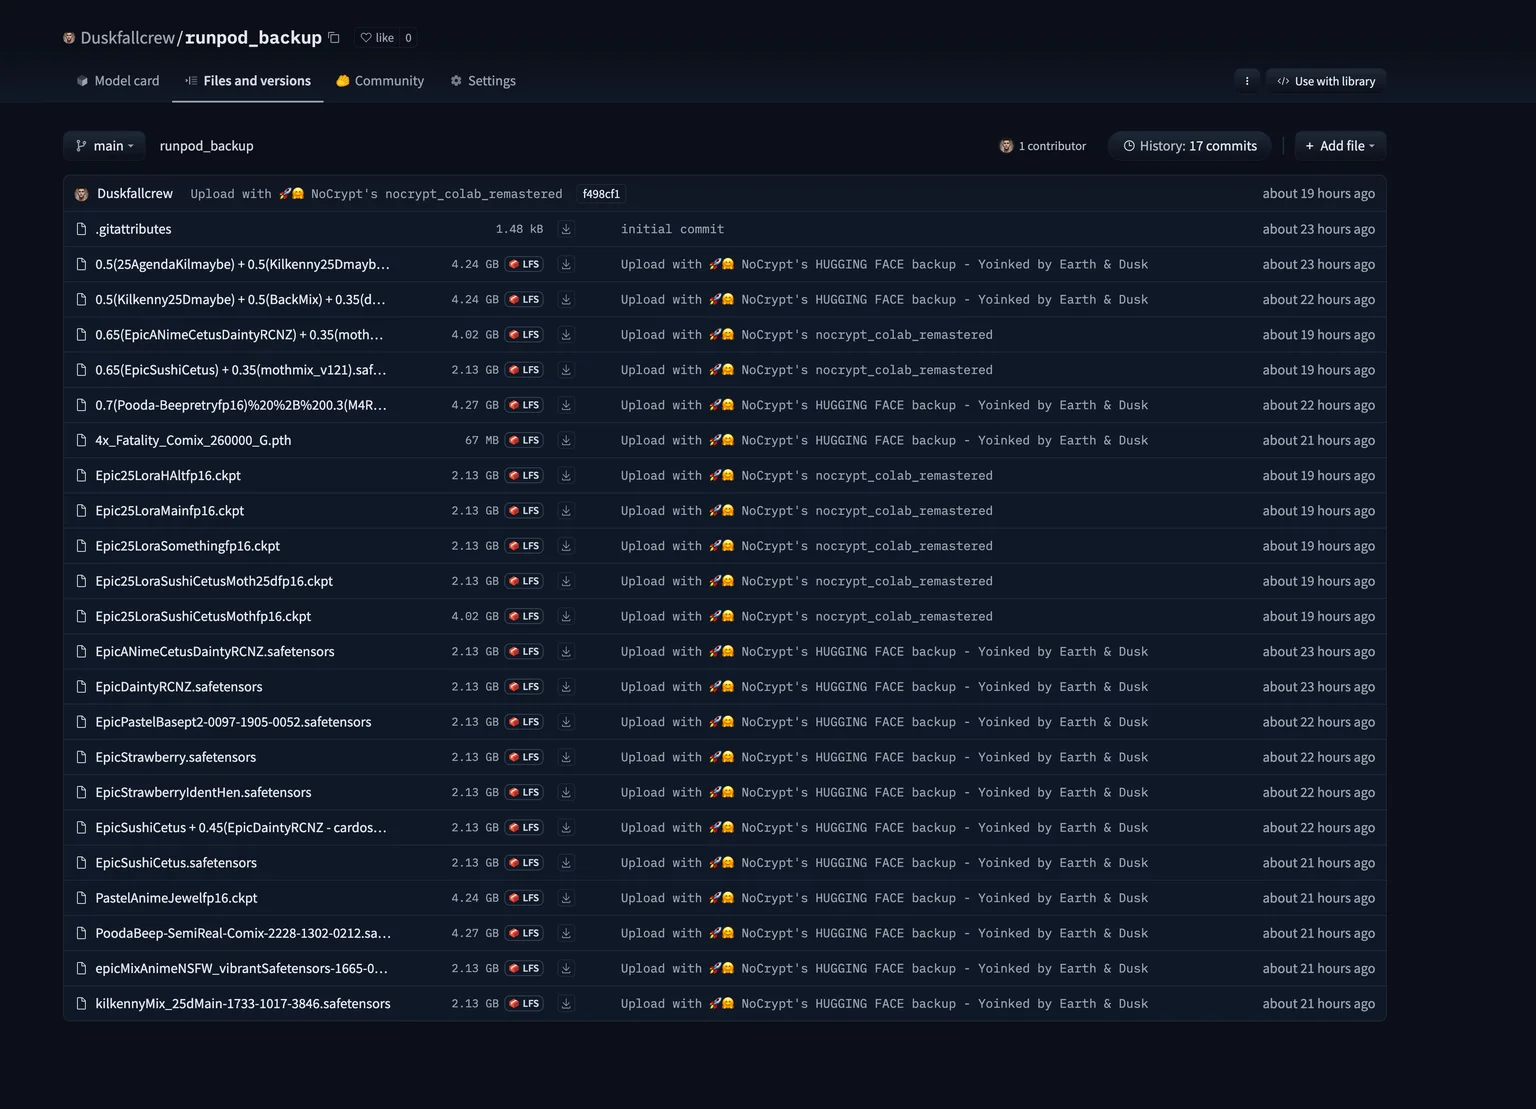Download EpicPastelBasept2-0097-1905-0052.safetensors
Viewport: 1536px width, 1109px height.
pyautogui.click(x=566, y=722)
